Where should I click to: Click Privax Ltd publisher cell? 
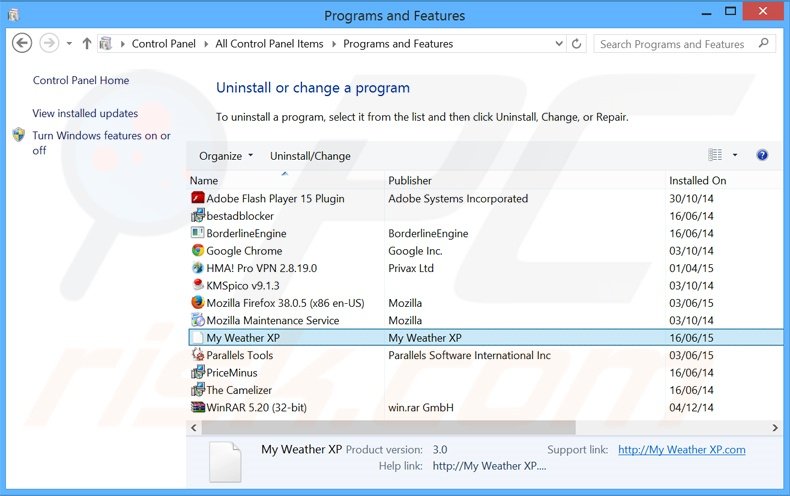[411, 268]
